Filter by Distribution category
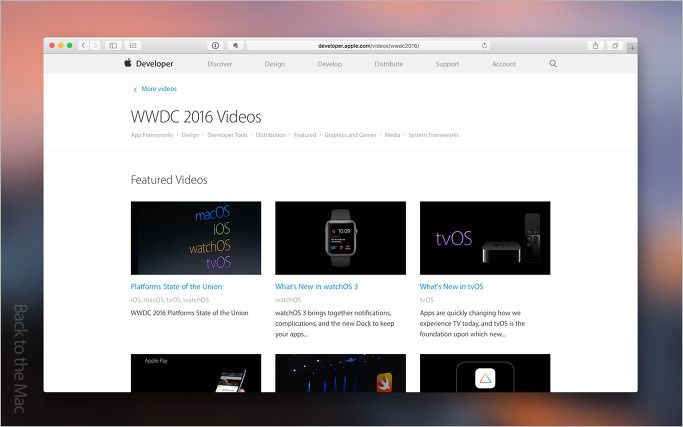This screenshot has width=683, height=427. tap(270, 135)
